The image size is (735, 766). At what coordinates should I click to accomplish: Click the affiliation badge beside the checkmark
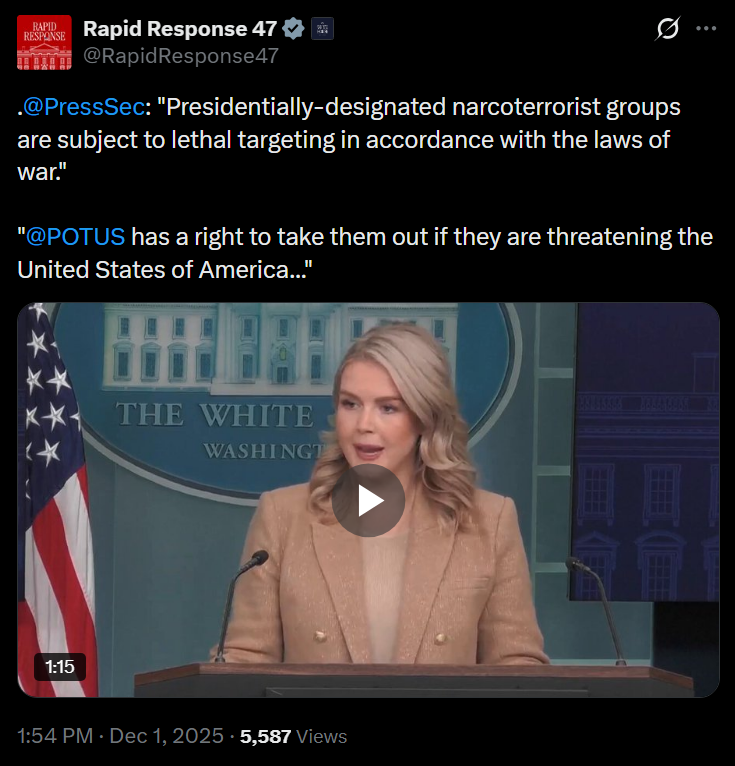coord(322,29)
